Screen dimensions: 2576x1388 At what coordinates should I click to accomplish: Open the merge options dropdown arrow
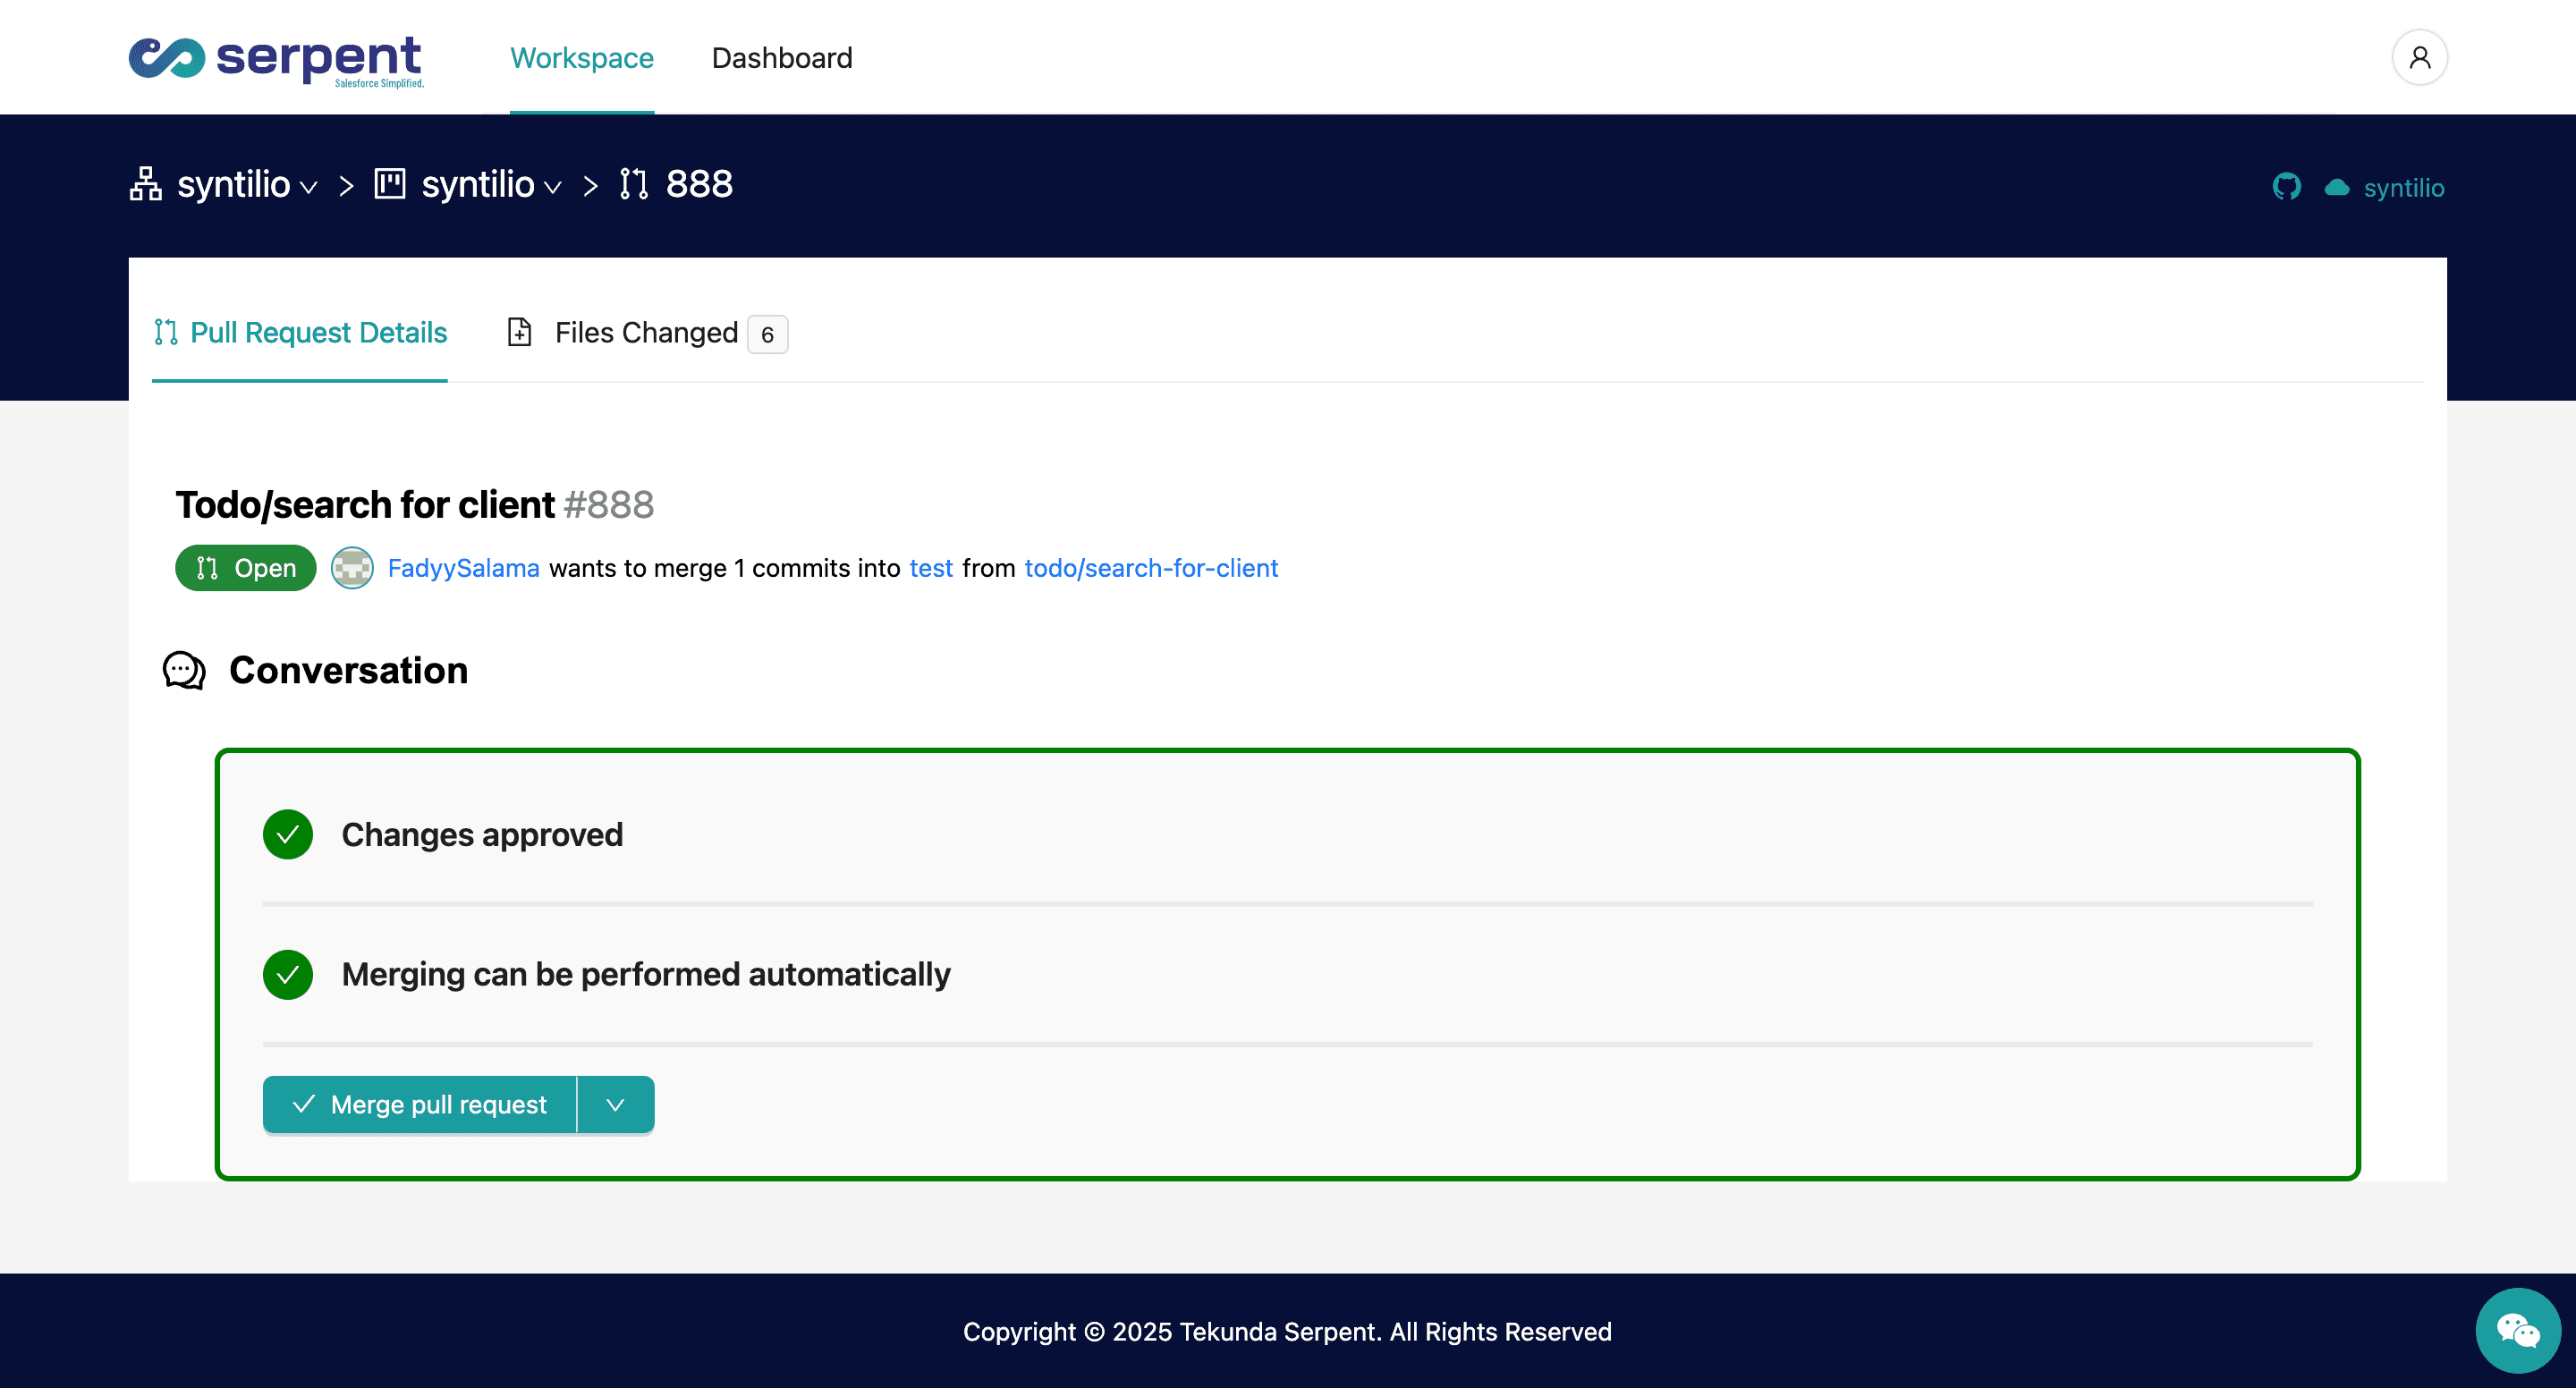614,1104
